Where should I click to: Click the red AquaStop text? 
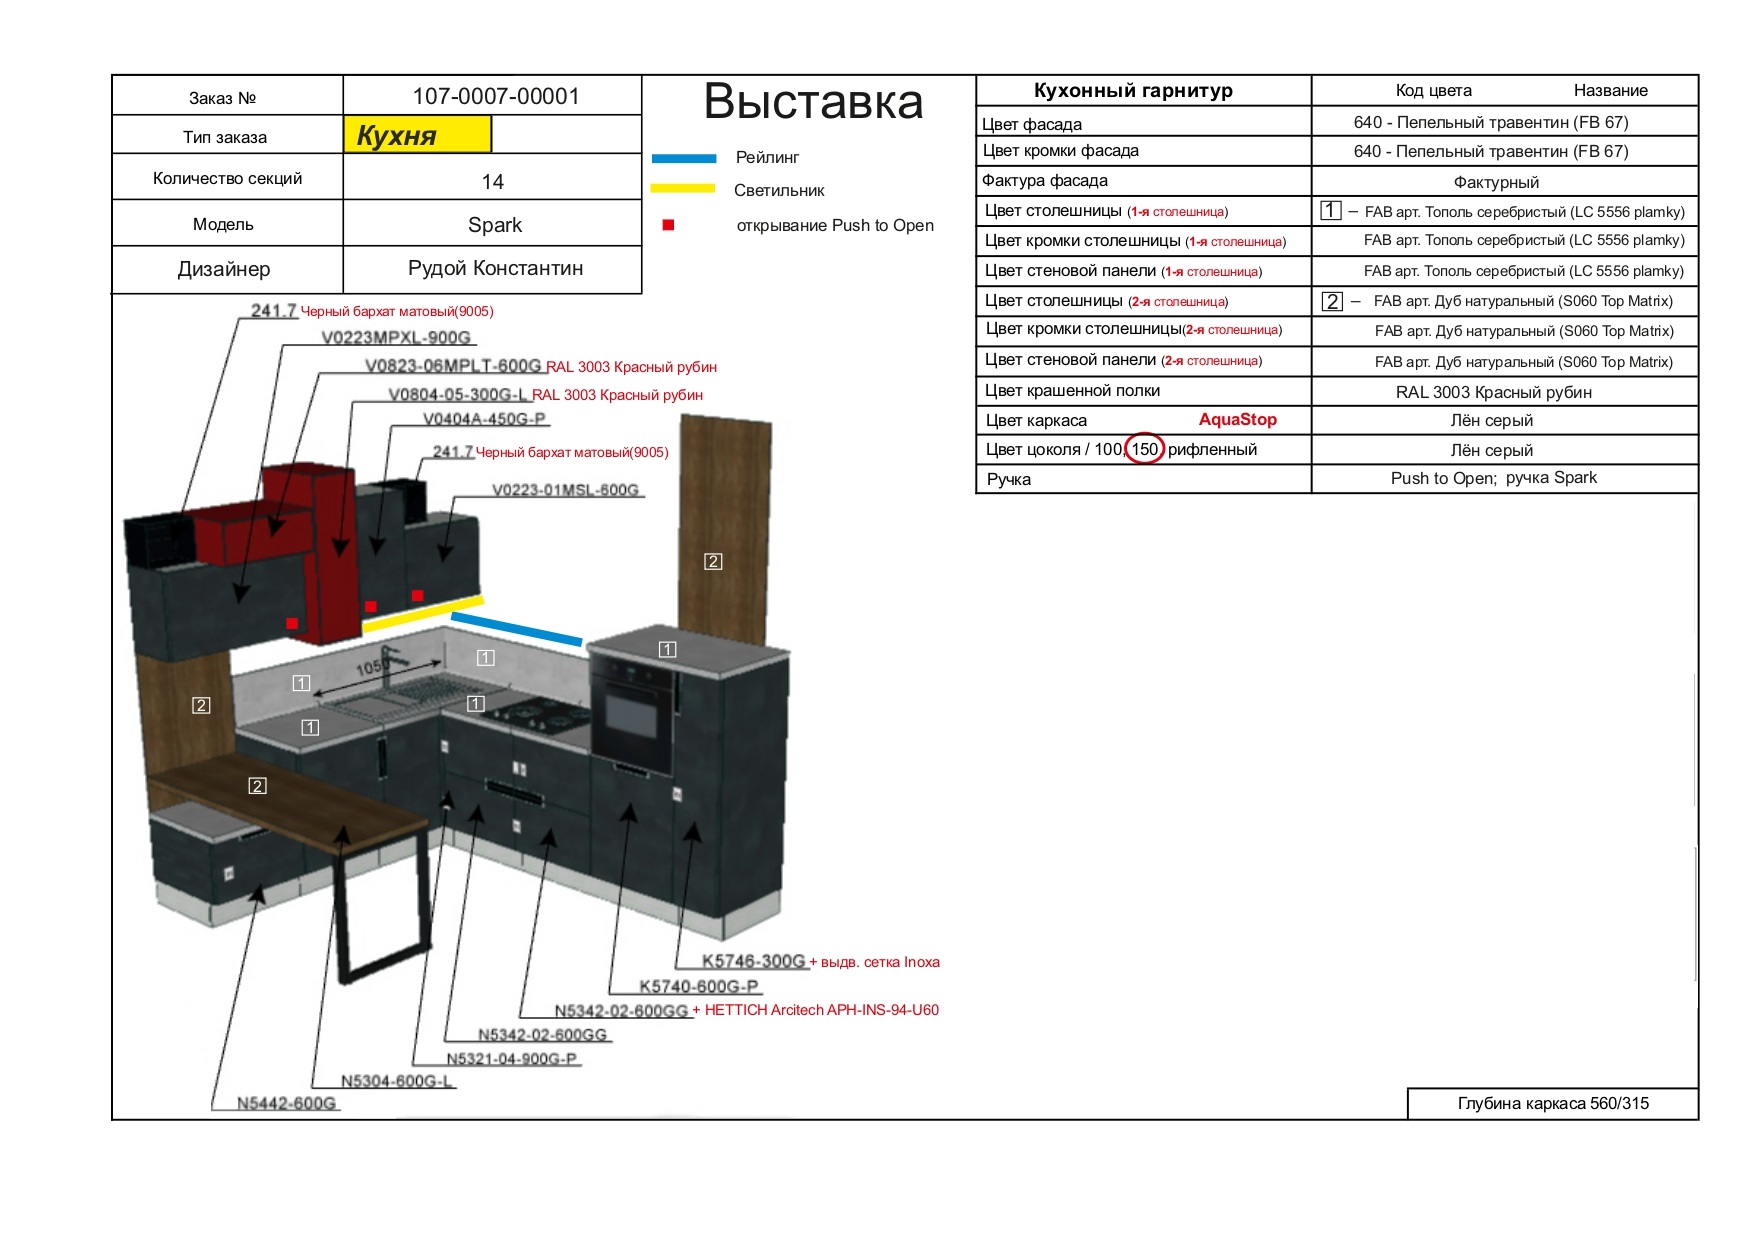(1237, 420)
